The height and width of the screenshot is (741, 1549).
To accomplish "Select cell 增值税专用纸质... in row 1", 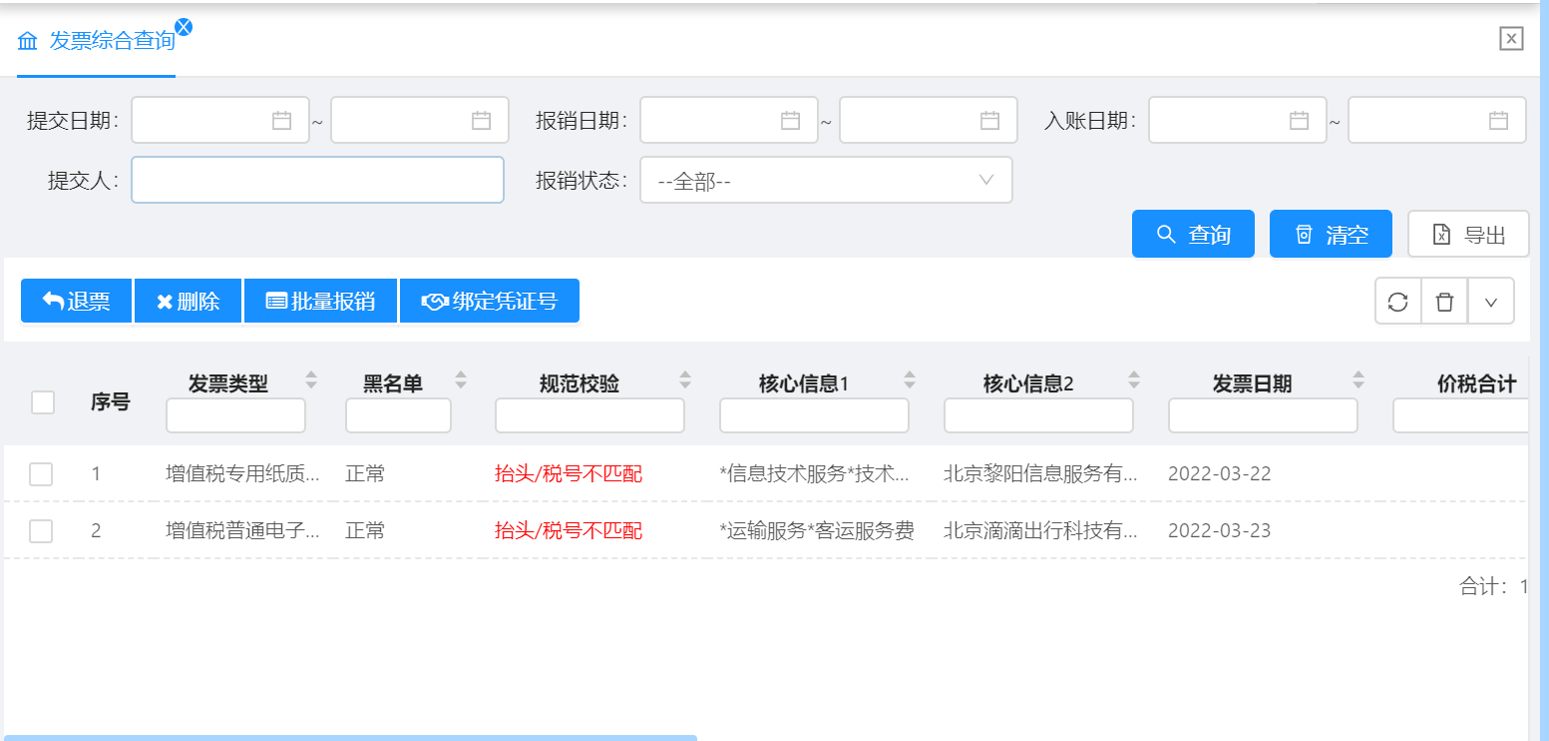I will pos(243,474).
